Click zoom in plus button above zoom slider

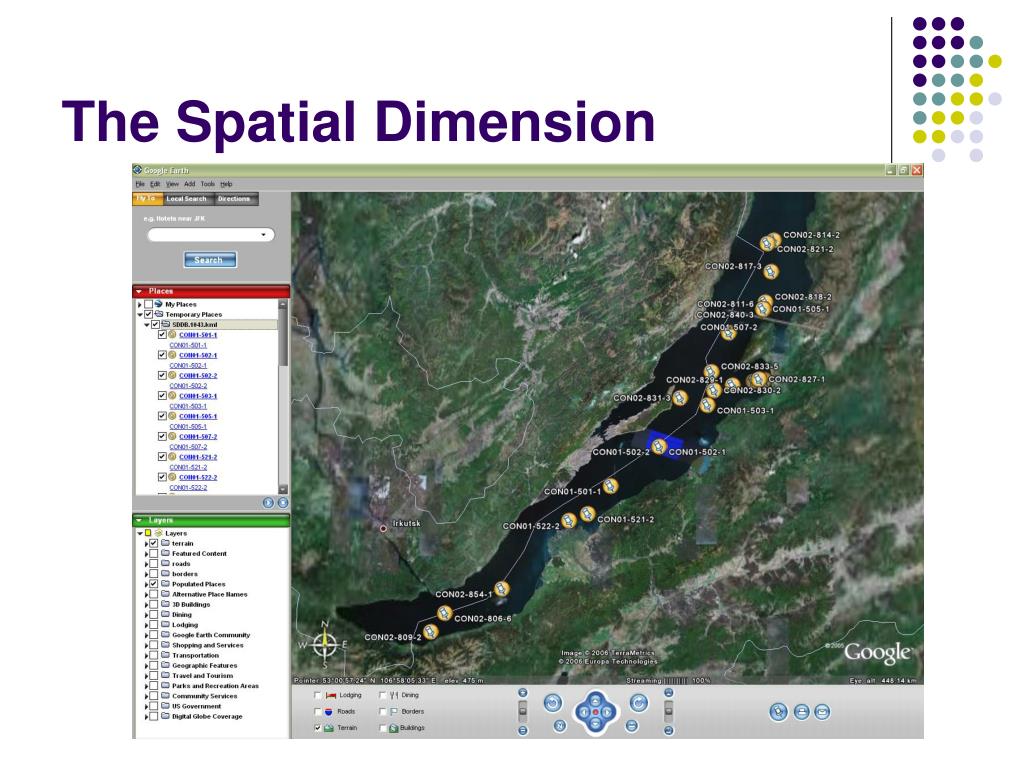tap(522, 693)
